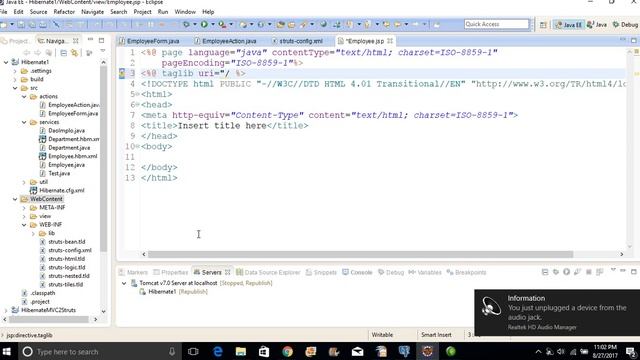Close the Navigator view tab
The image size is (640, 360).
tap(76, 41)
